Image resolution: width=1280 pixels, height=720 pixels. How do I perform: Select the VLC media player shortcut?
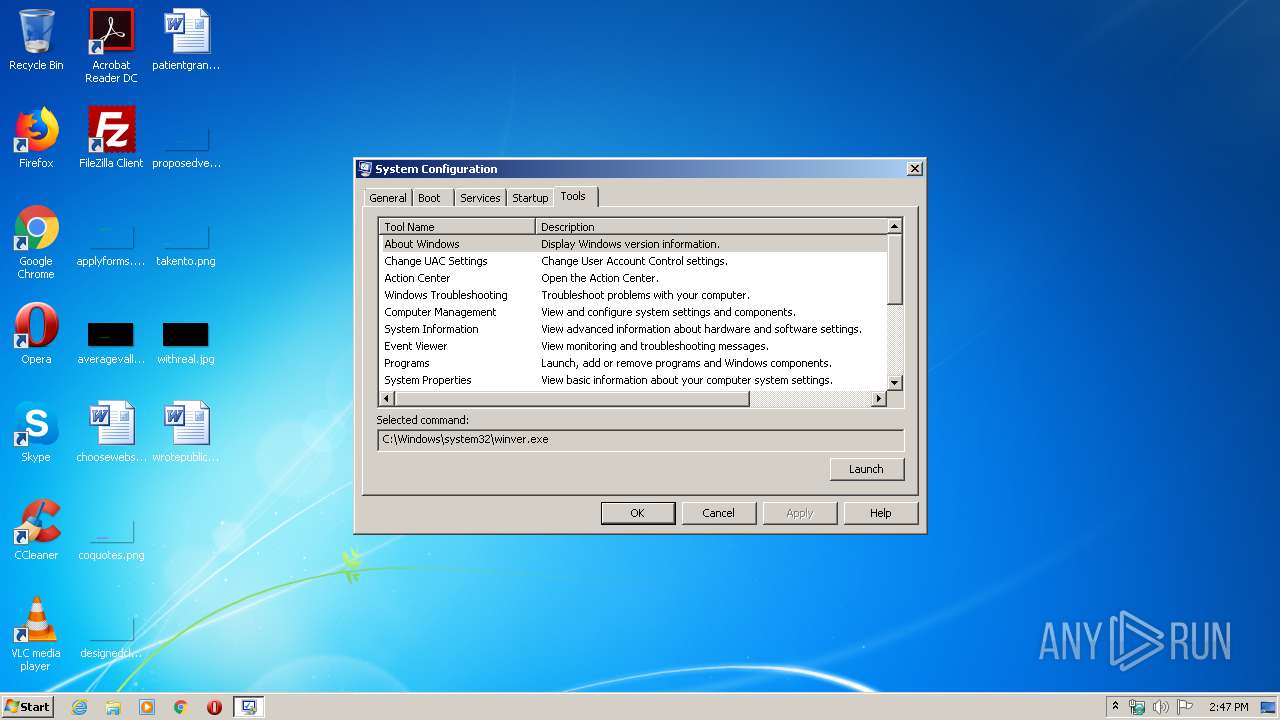tap(36, 634)
